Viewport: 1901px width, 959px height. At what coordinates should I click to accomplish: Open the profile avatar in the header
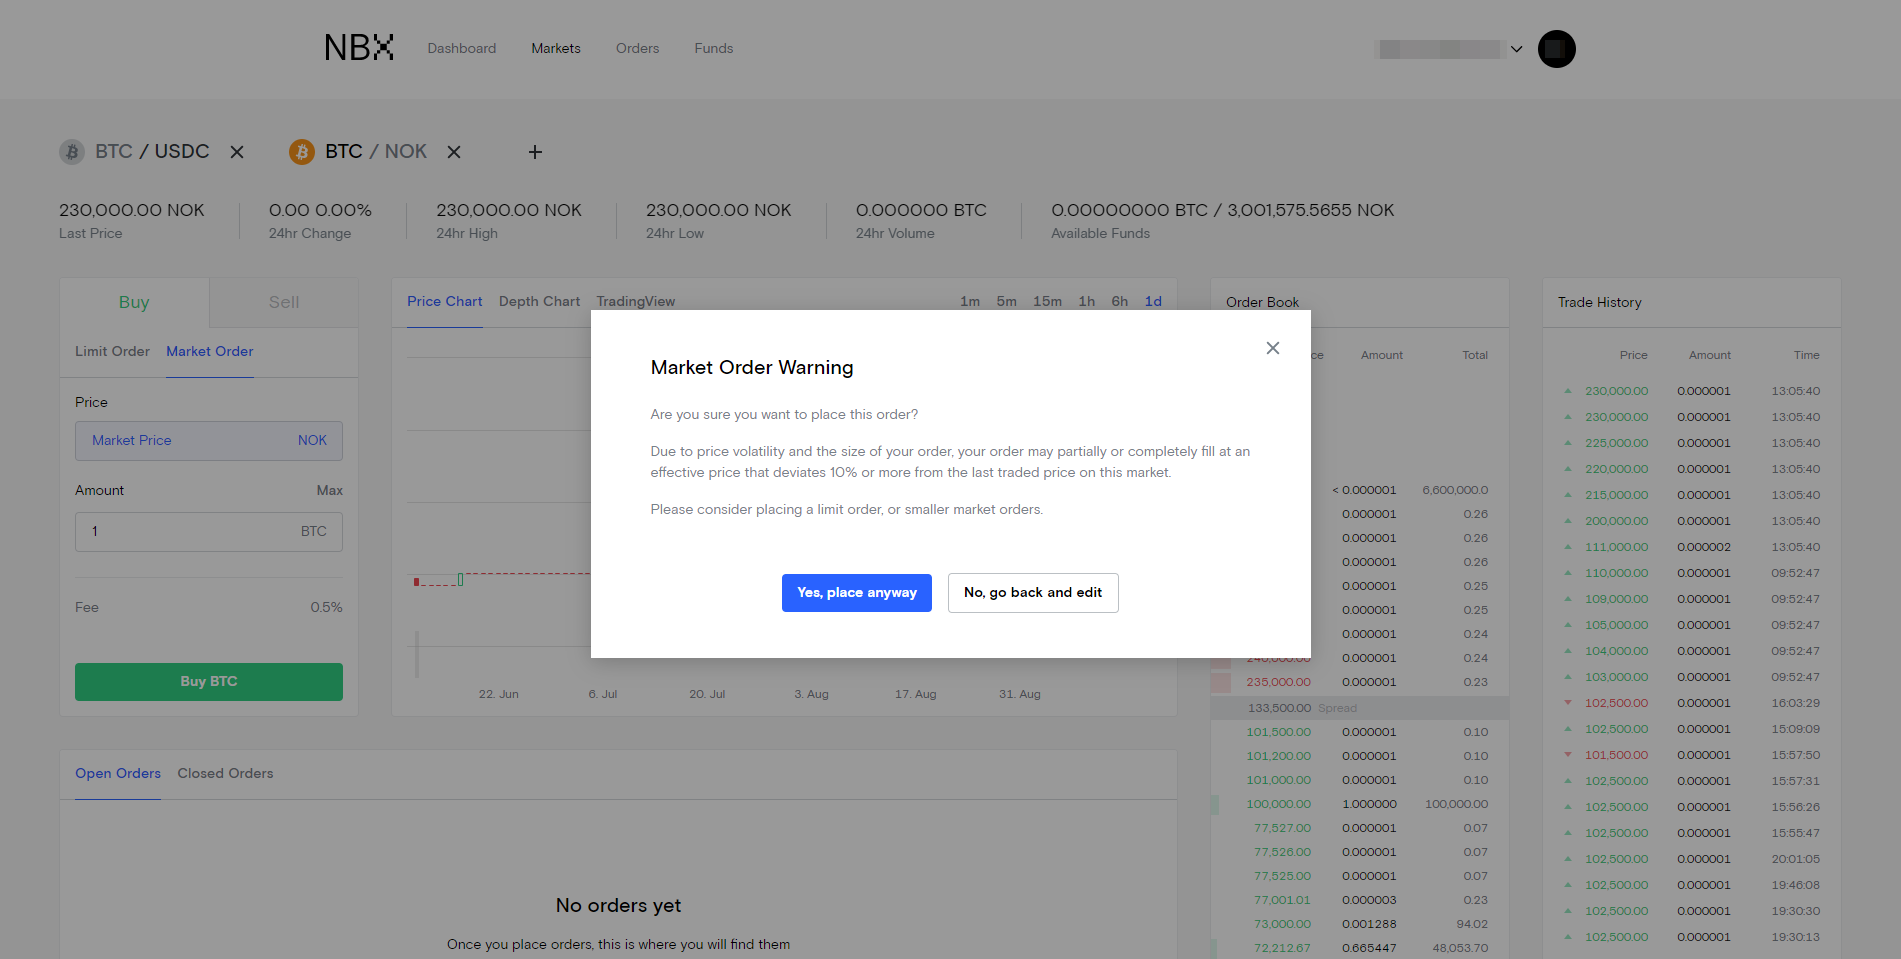1556,49
